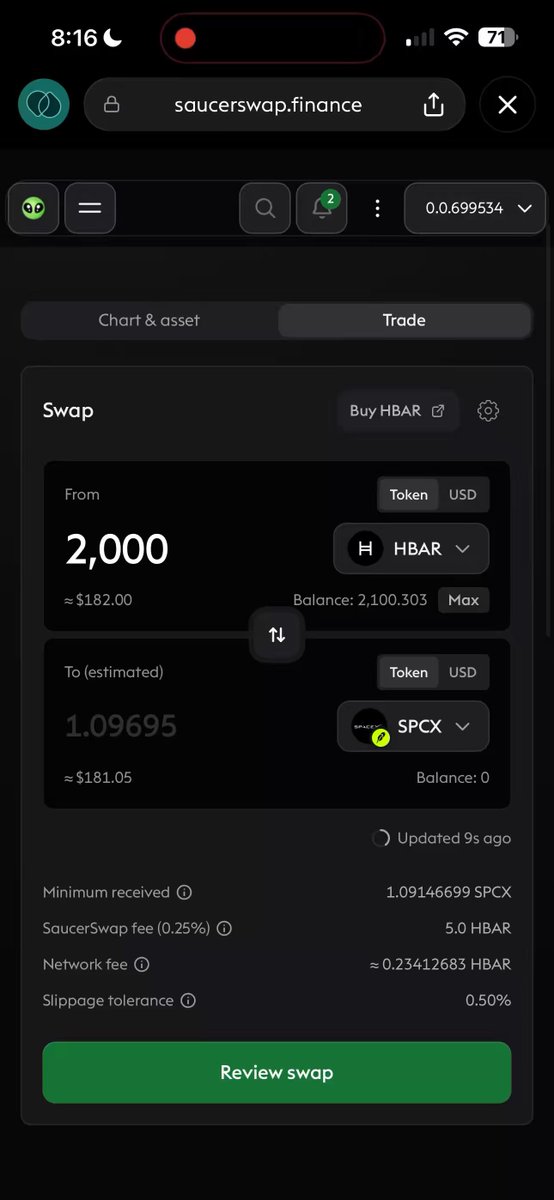Swap token direction arrows button
554x1200 pixels.
277,634
